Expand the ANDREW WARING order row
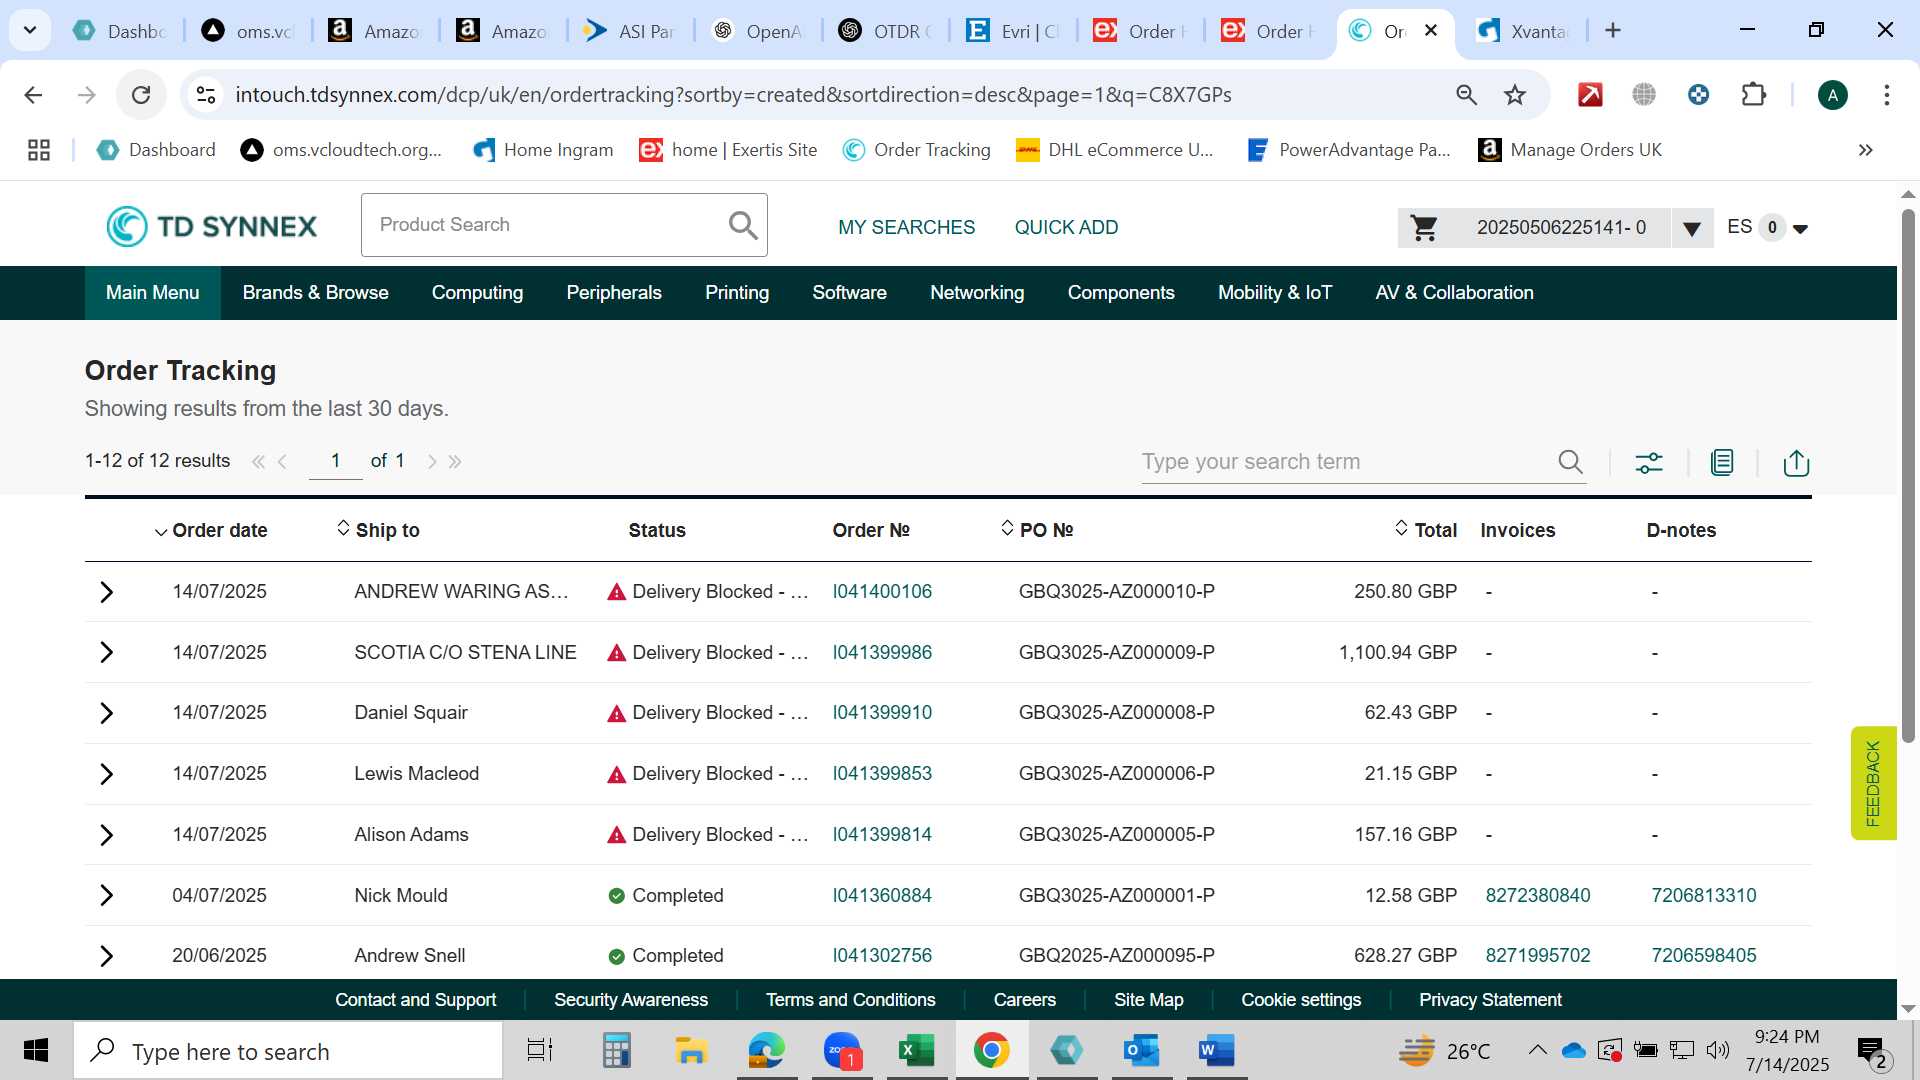Image resolution: width=1920 pixels, height=1080 pixels. point(106,592)
